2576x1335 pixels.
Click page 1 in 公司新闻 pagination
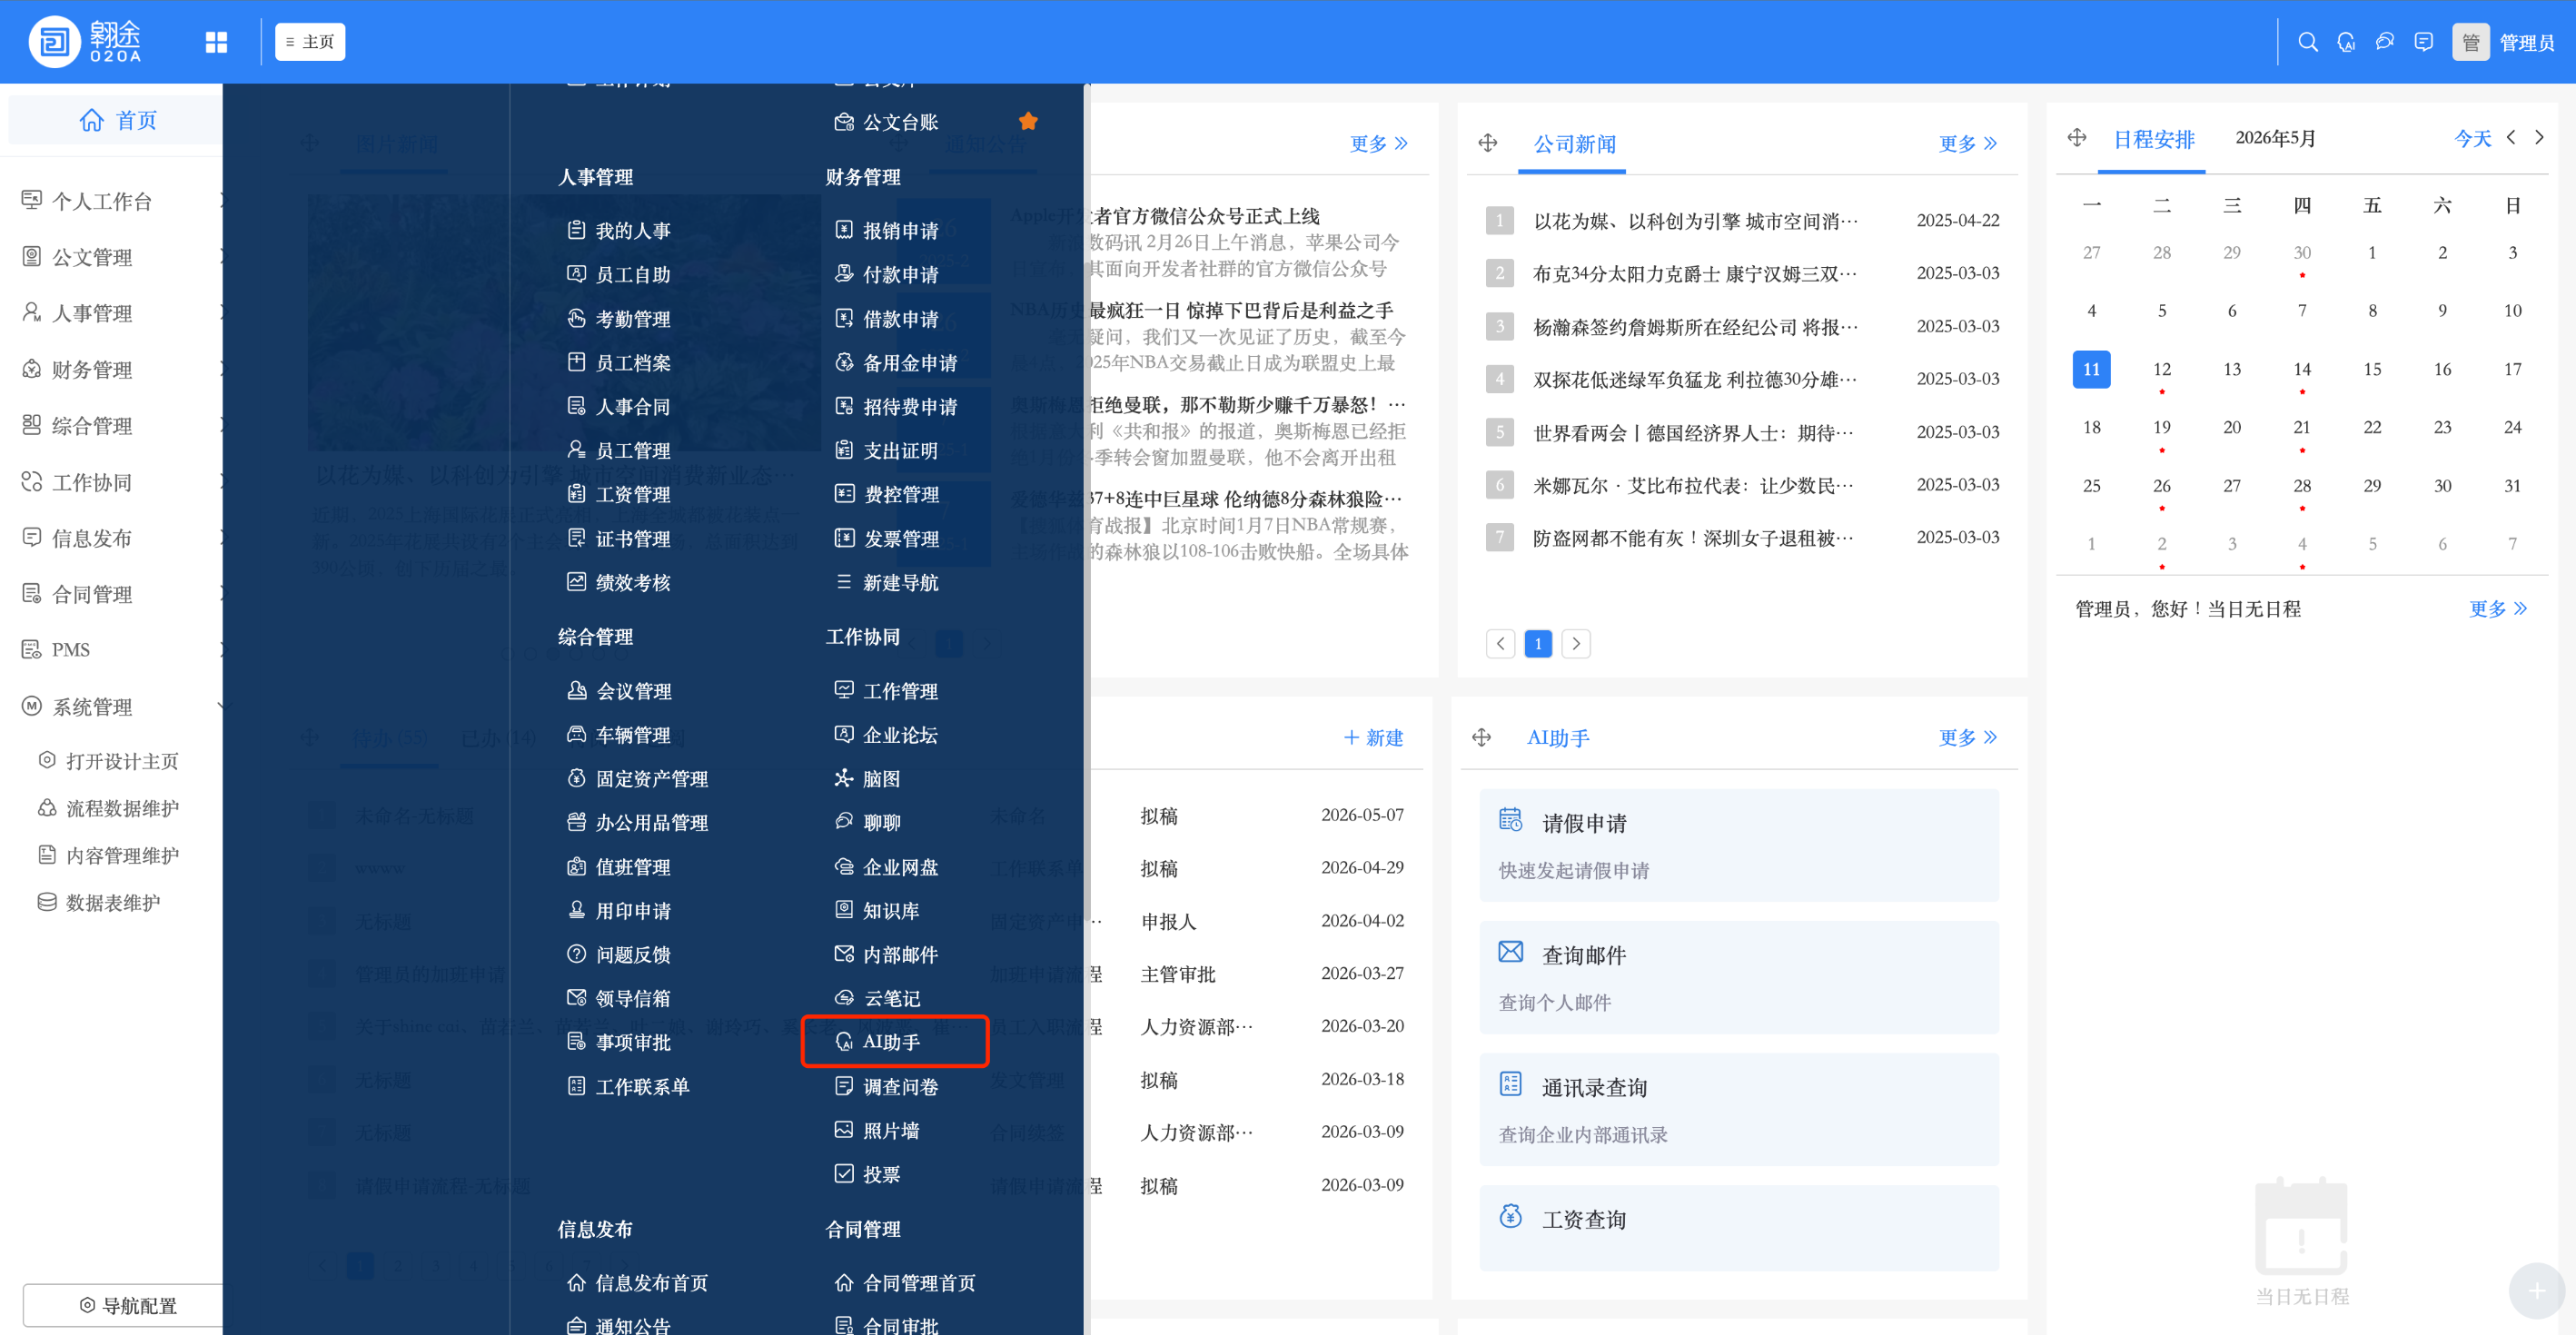[1537, 643]
